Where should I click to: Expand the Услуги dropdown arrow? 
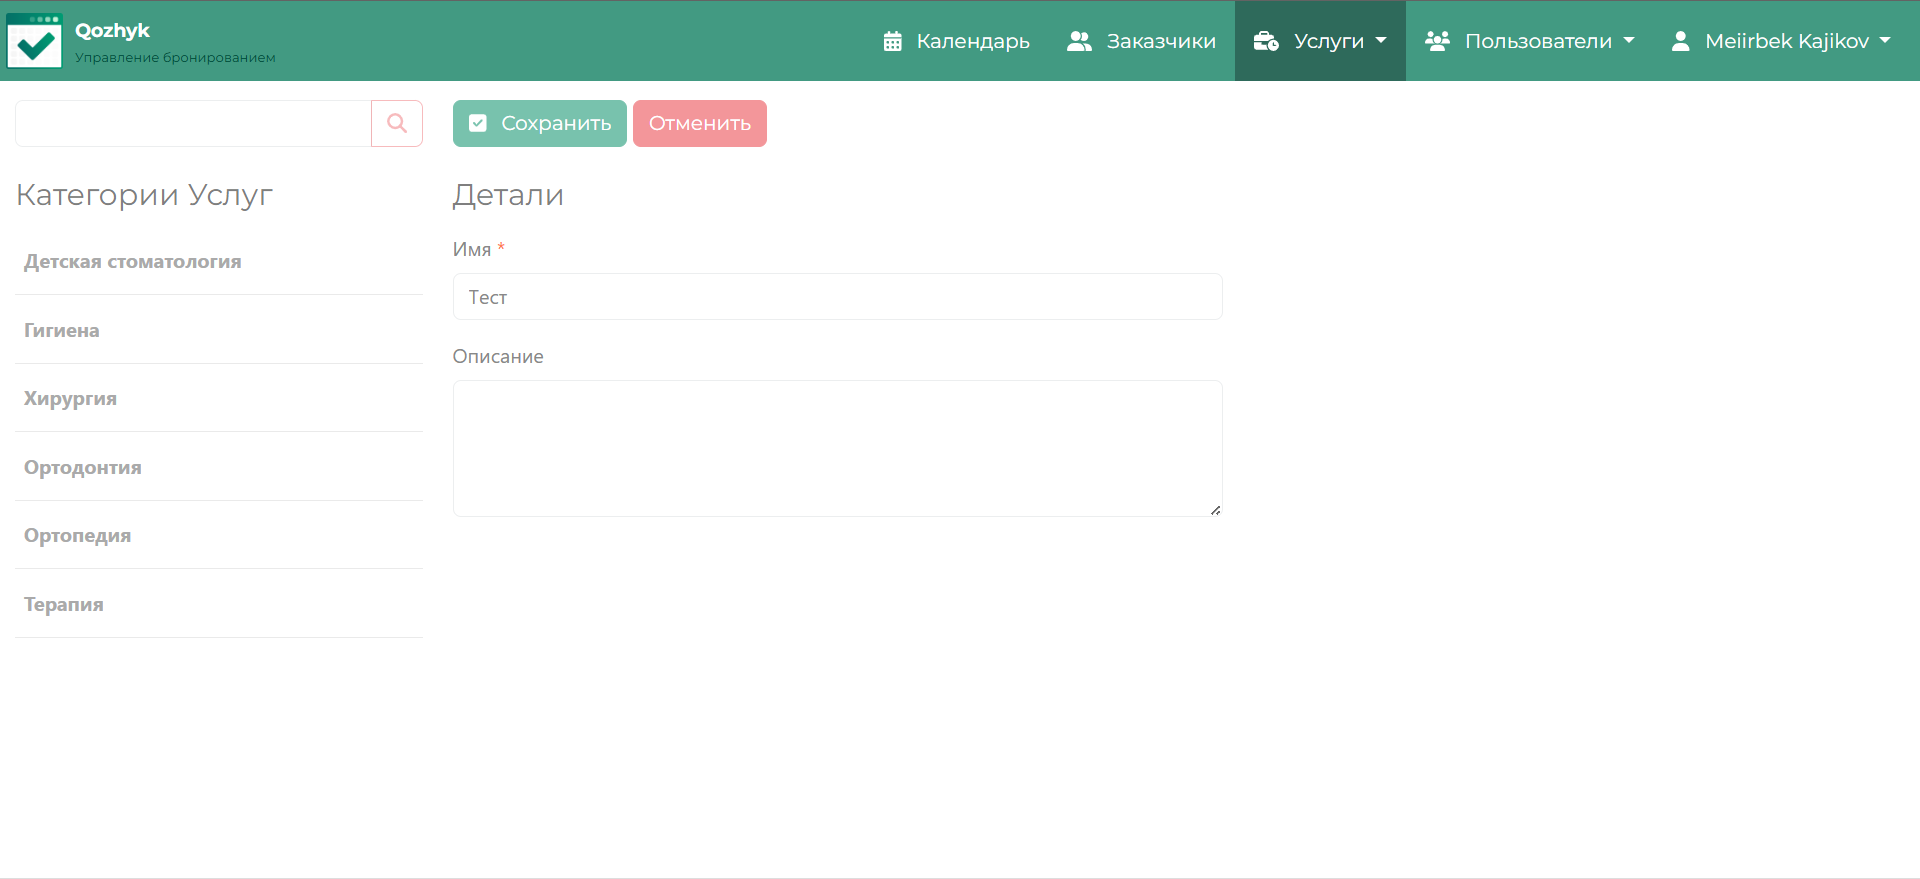click(x=1381, y=41)
